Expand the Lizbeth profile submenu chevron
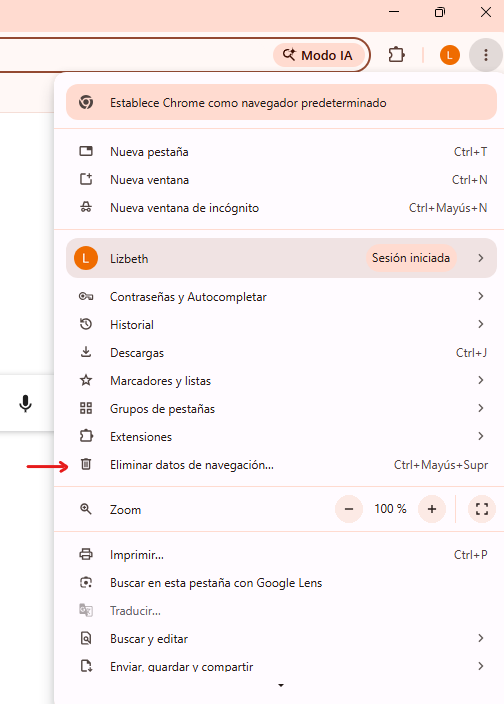Image resolution: width=504 pixels, height=704 pixels. 481,258
